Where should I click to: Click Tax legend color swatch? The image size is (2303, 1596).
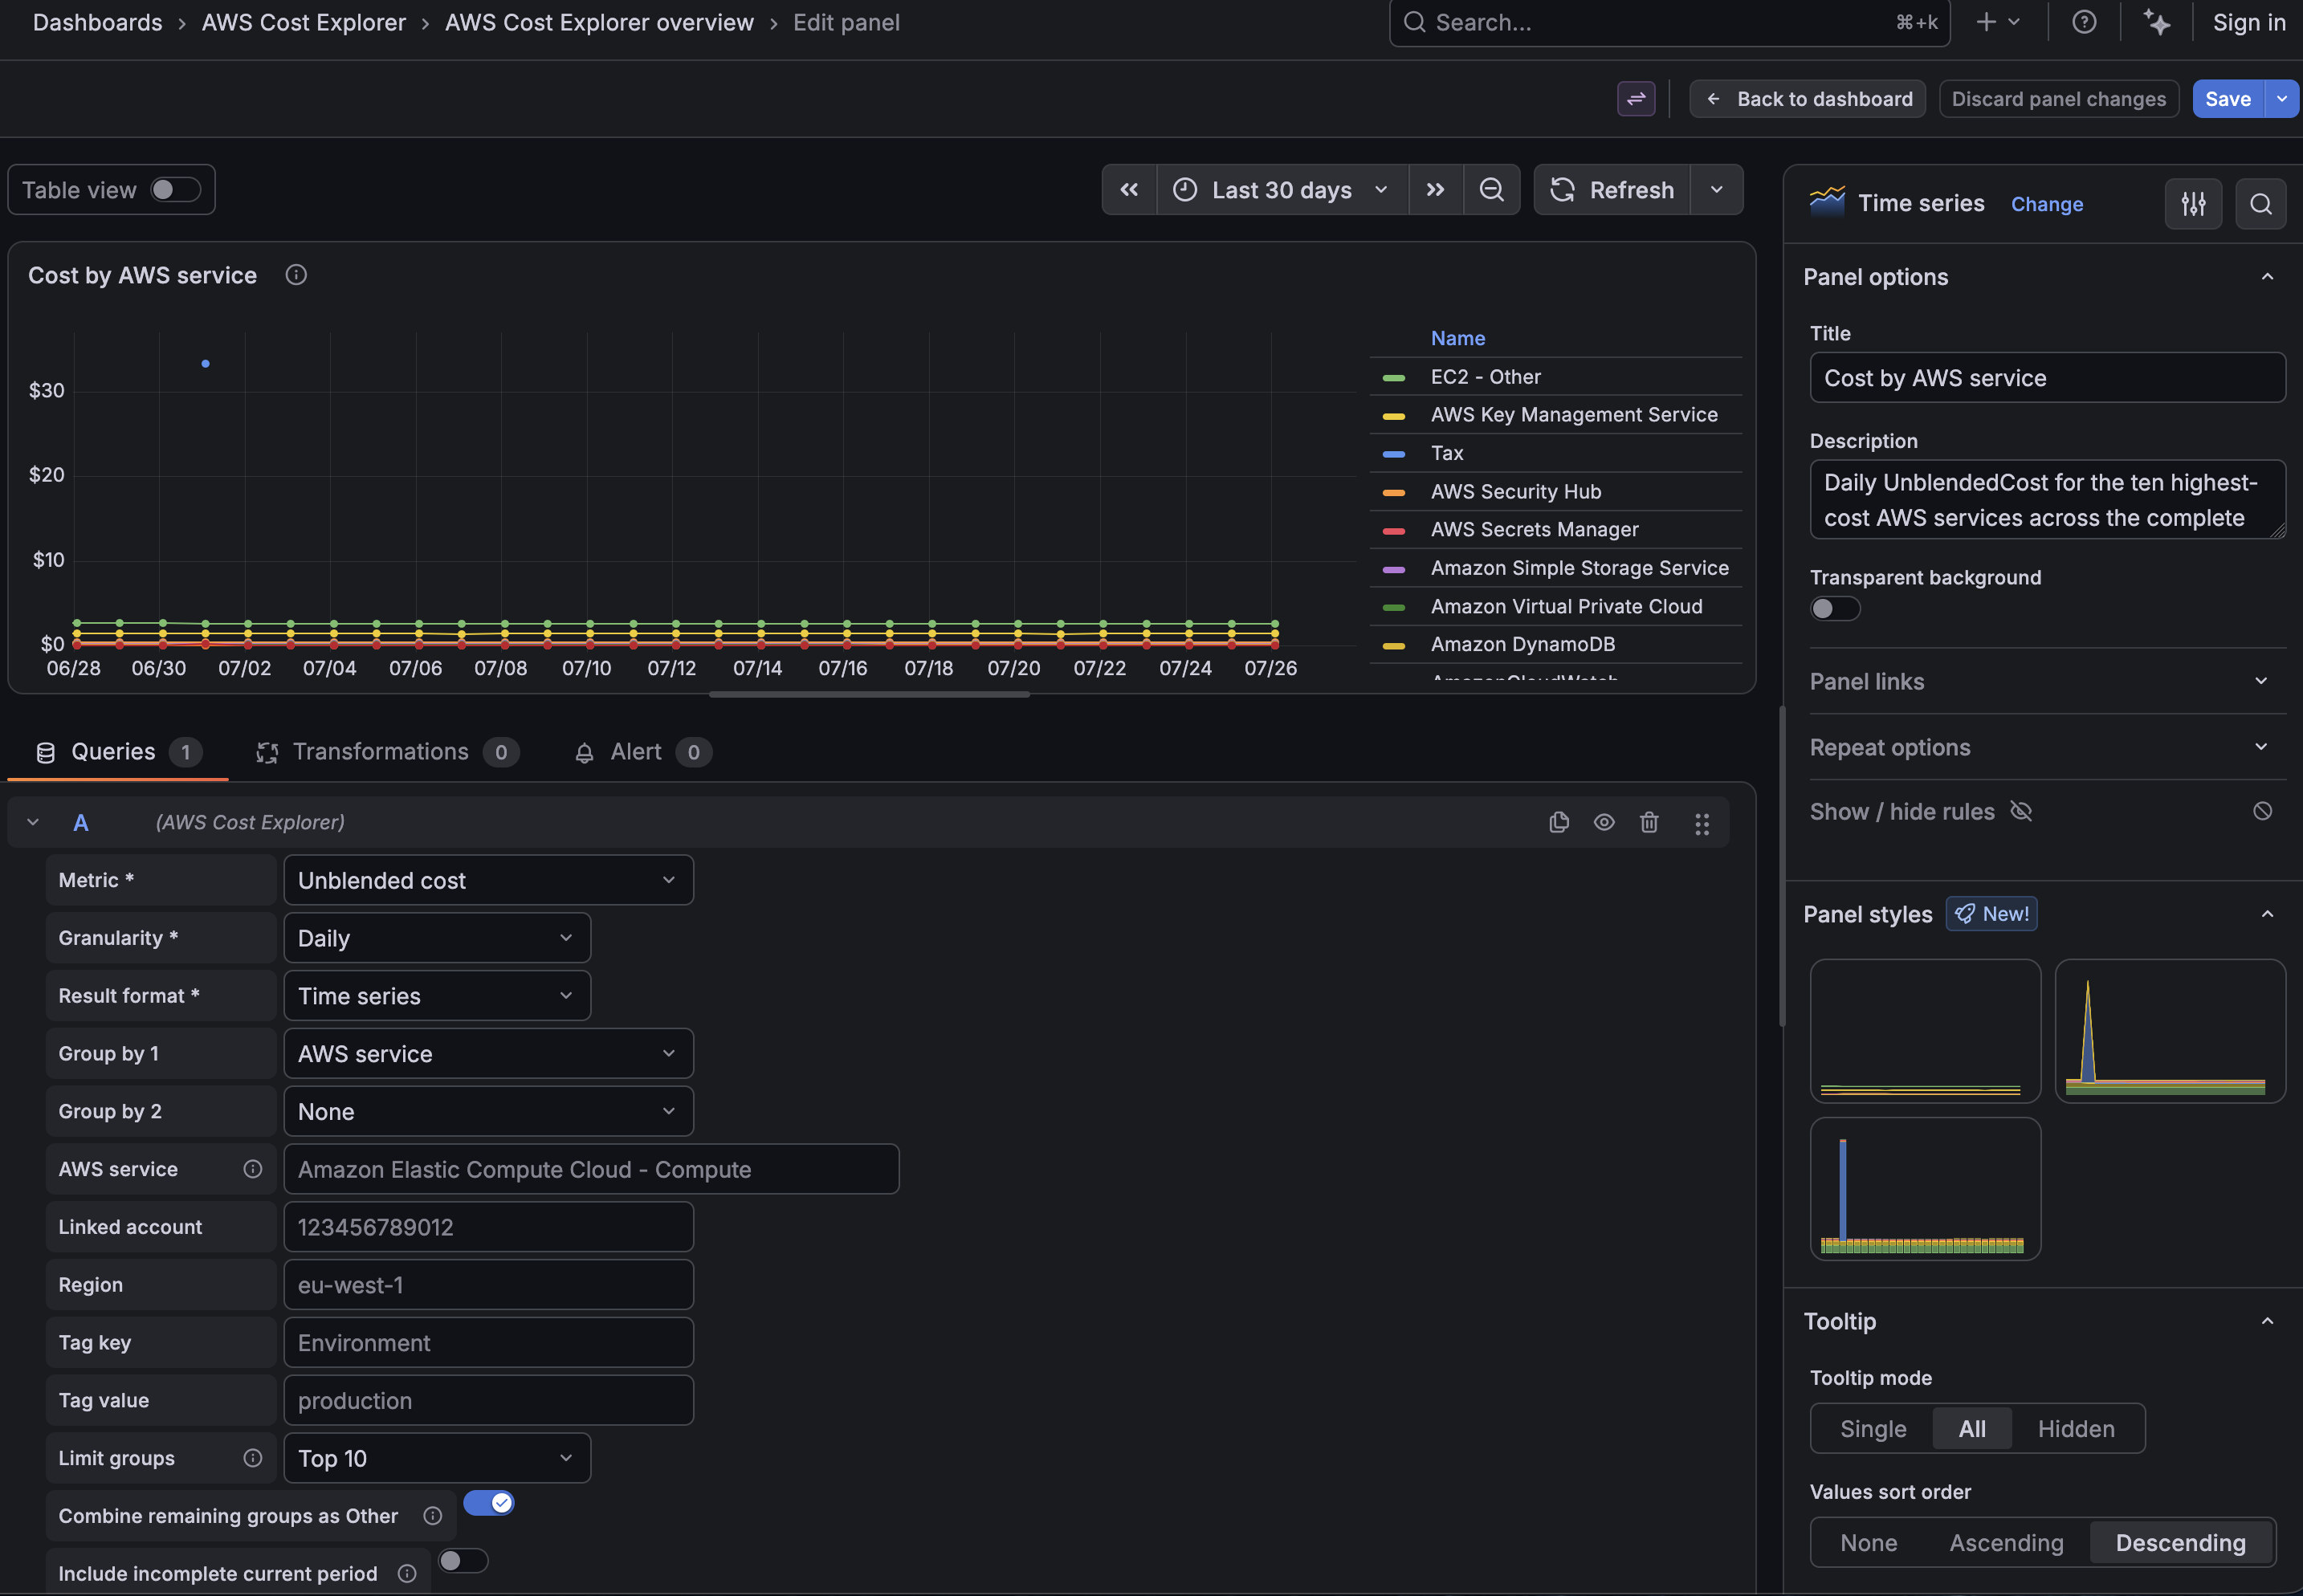pyautogui.click(x=1393, y=454)
